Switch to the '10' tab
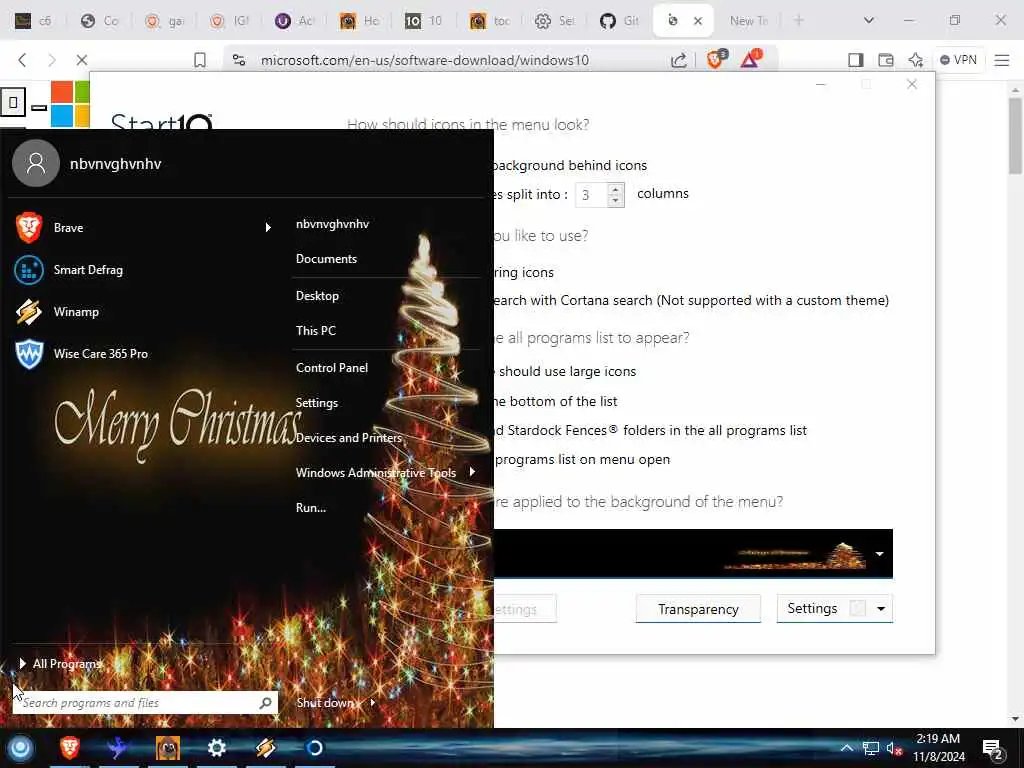Viewport: 1024px width, 768px height. [423, 20]
